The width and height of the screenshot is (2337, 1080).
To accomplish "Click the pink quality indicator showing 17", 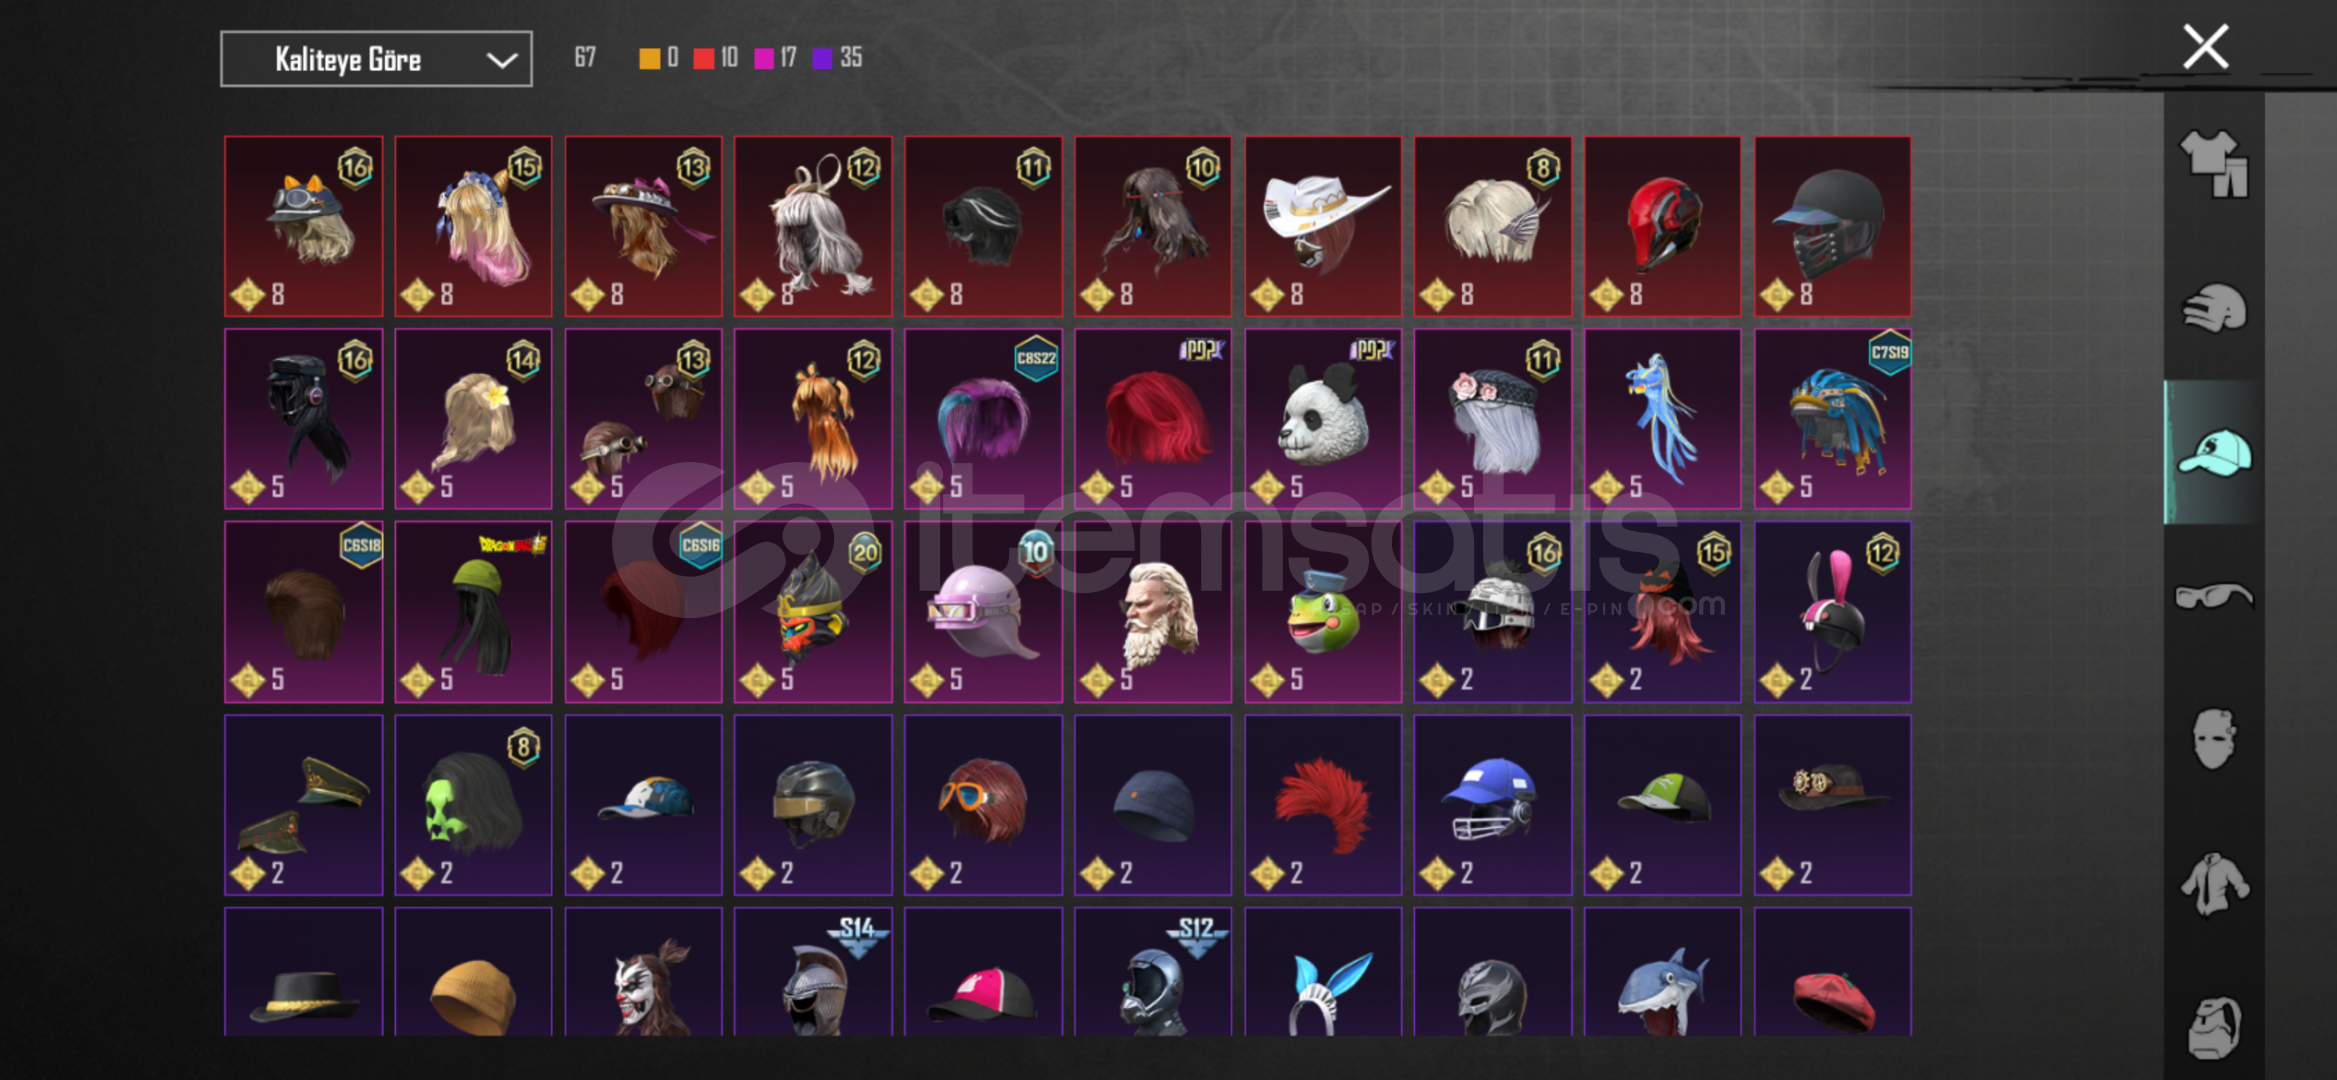I will point(775,58).
